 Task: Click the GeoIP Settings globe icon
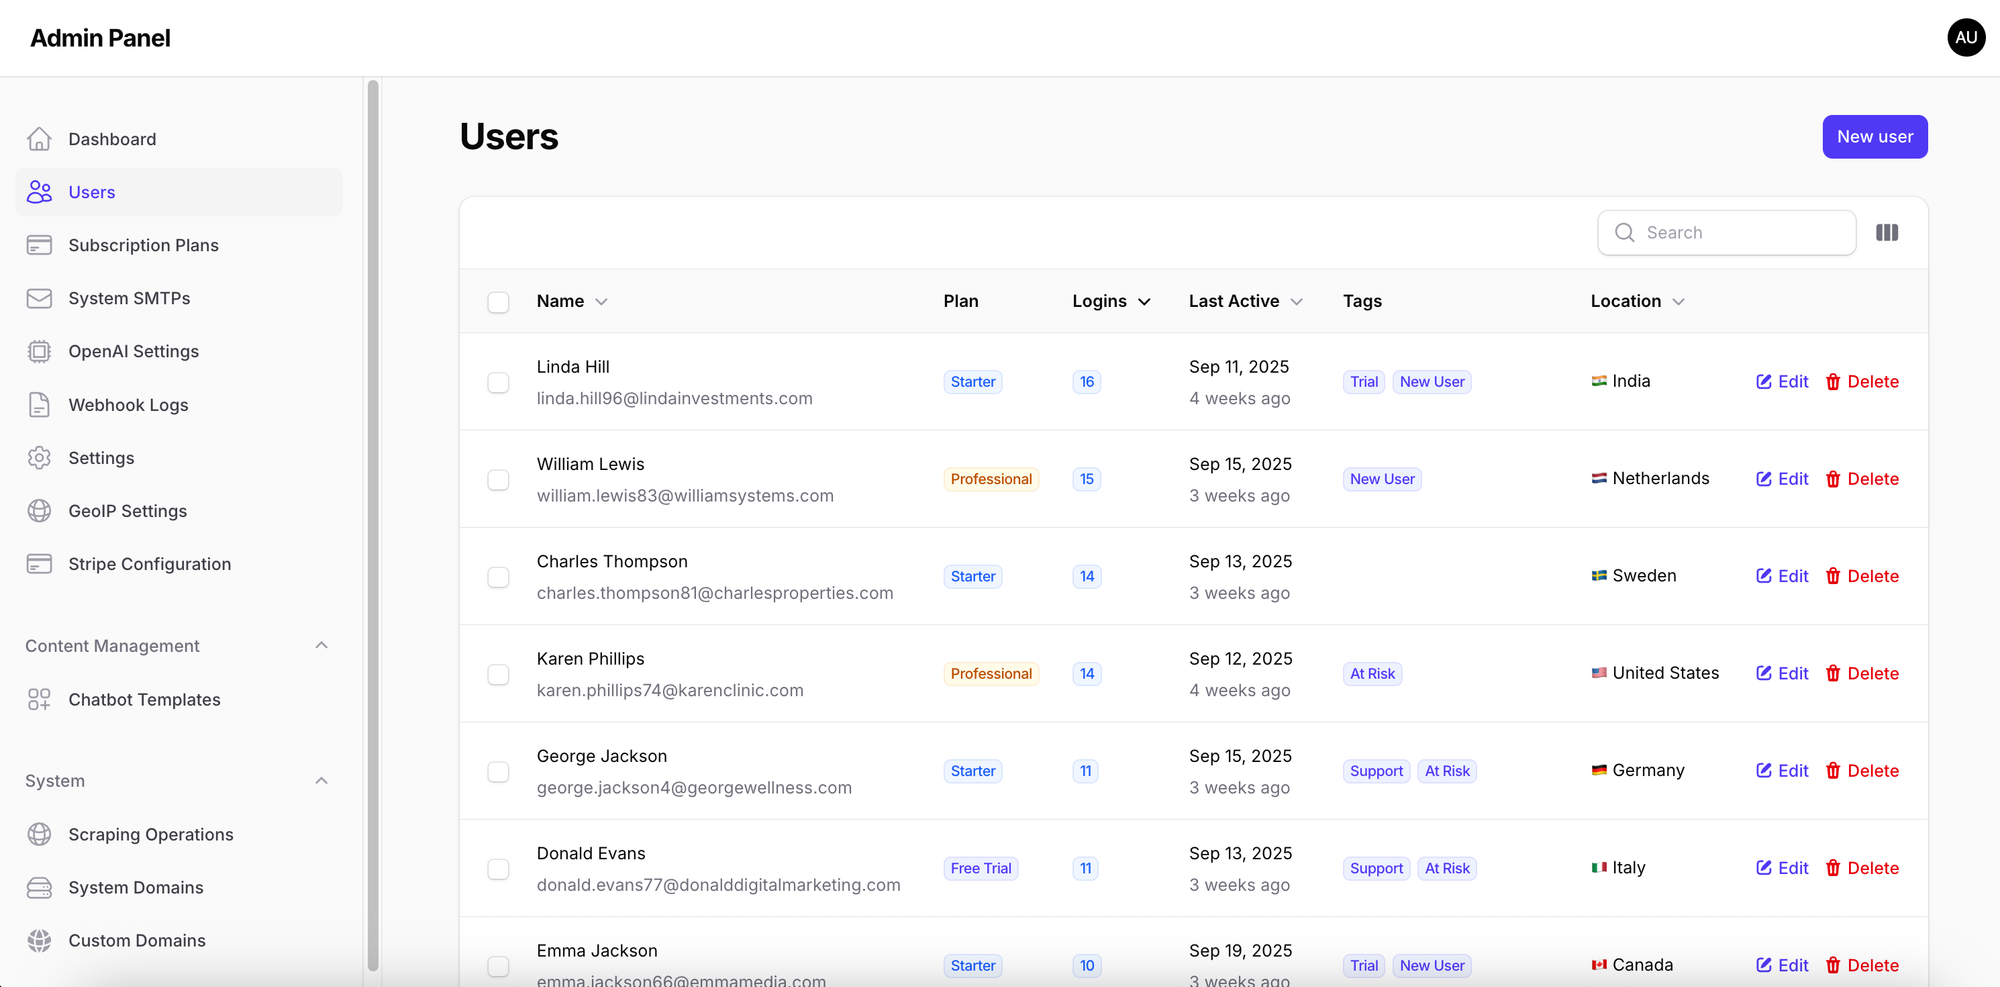tap(39, 511)
